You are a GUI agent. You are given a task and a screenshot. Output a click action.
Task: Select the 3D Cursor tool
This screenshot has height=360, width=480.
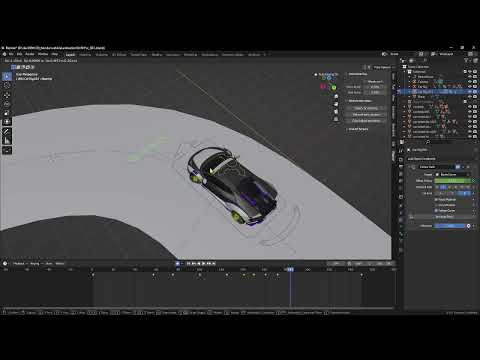click(7, 86)
